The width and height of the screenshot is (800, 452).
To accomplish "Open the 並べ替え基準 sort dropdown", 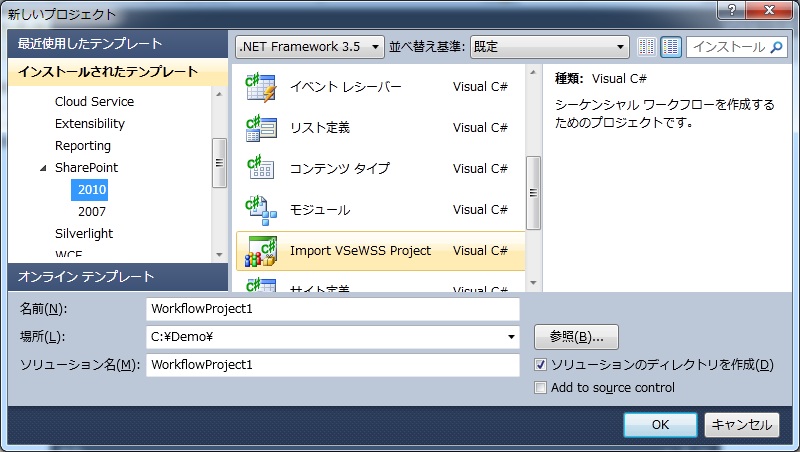I will point(549,47).
